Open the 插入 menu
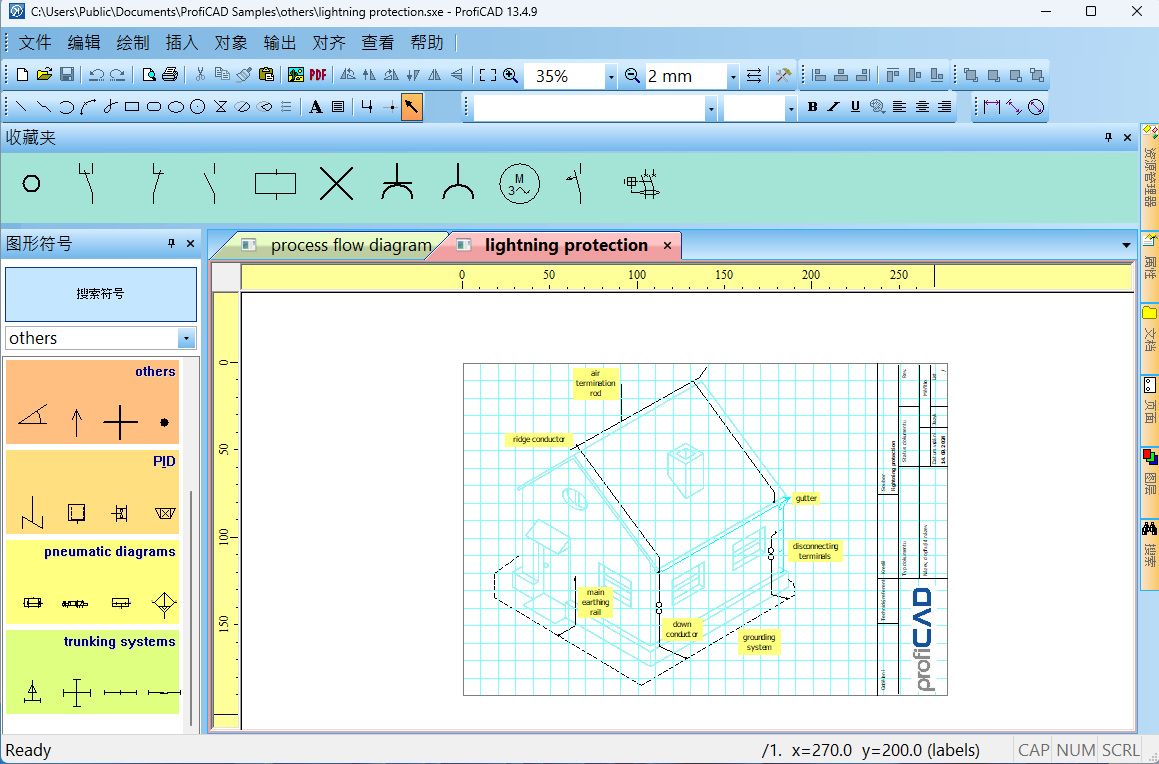Screen dimensions: 1159x764 pyautogui.click(x=182, y=43)
